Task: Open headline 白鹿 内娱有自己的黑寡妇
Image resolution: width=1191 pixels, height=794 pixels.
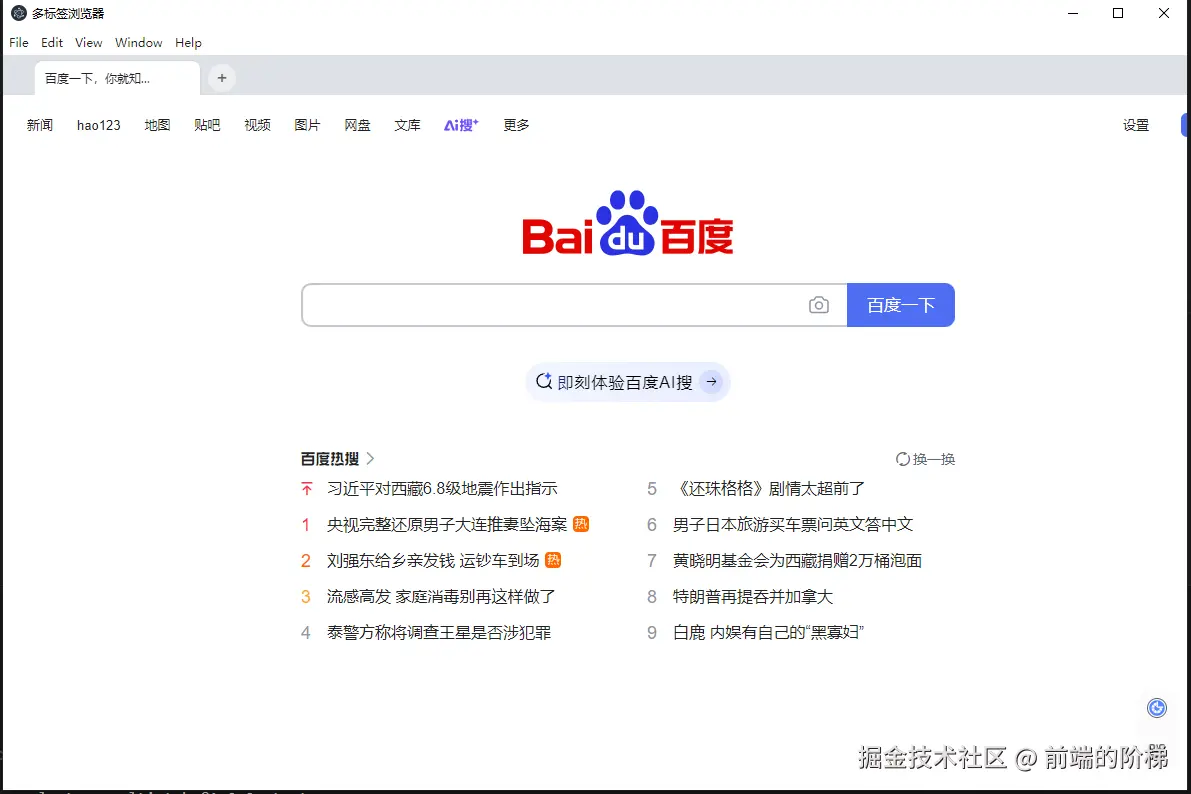Action: 769,632
